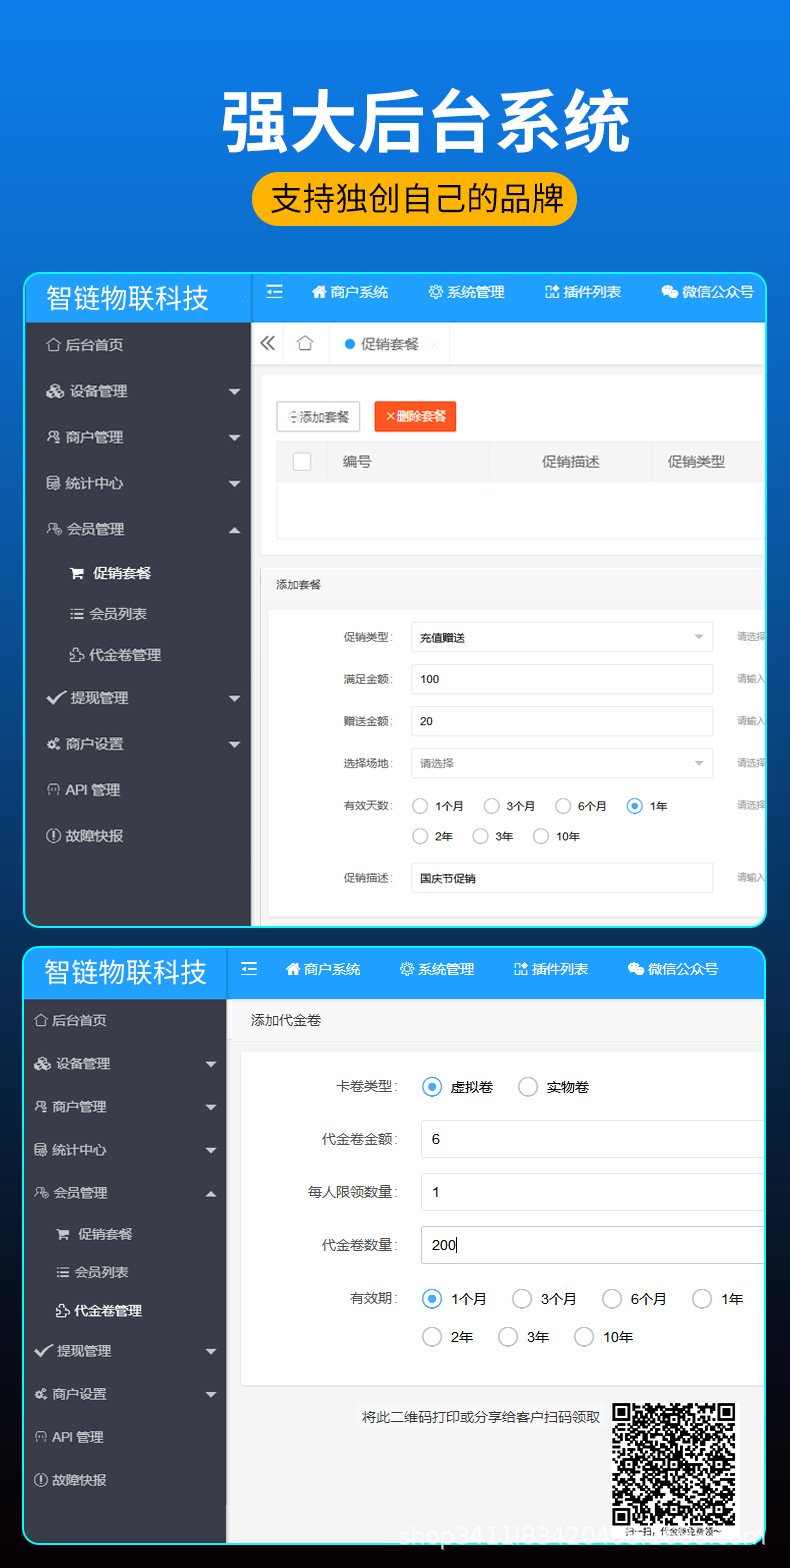The image size is (790, 1568).
Task: Click the orange 删除套餐 button
Action: [x=415, y=416]
